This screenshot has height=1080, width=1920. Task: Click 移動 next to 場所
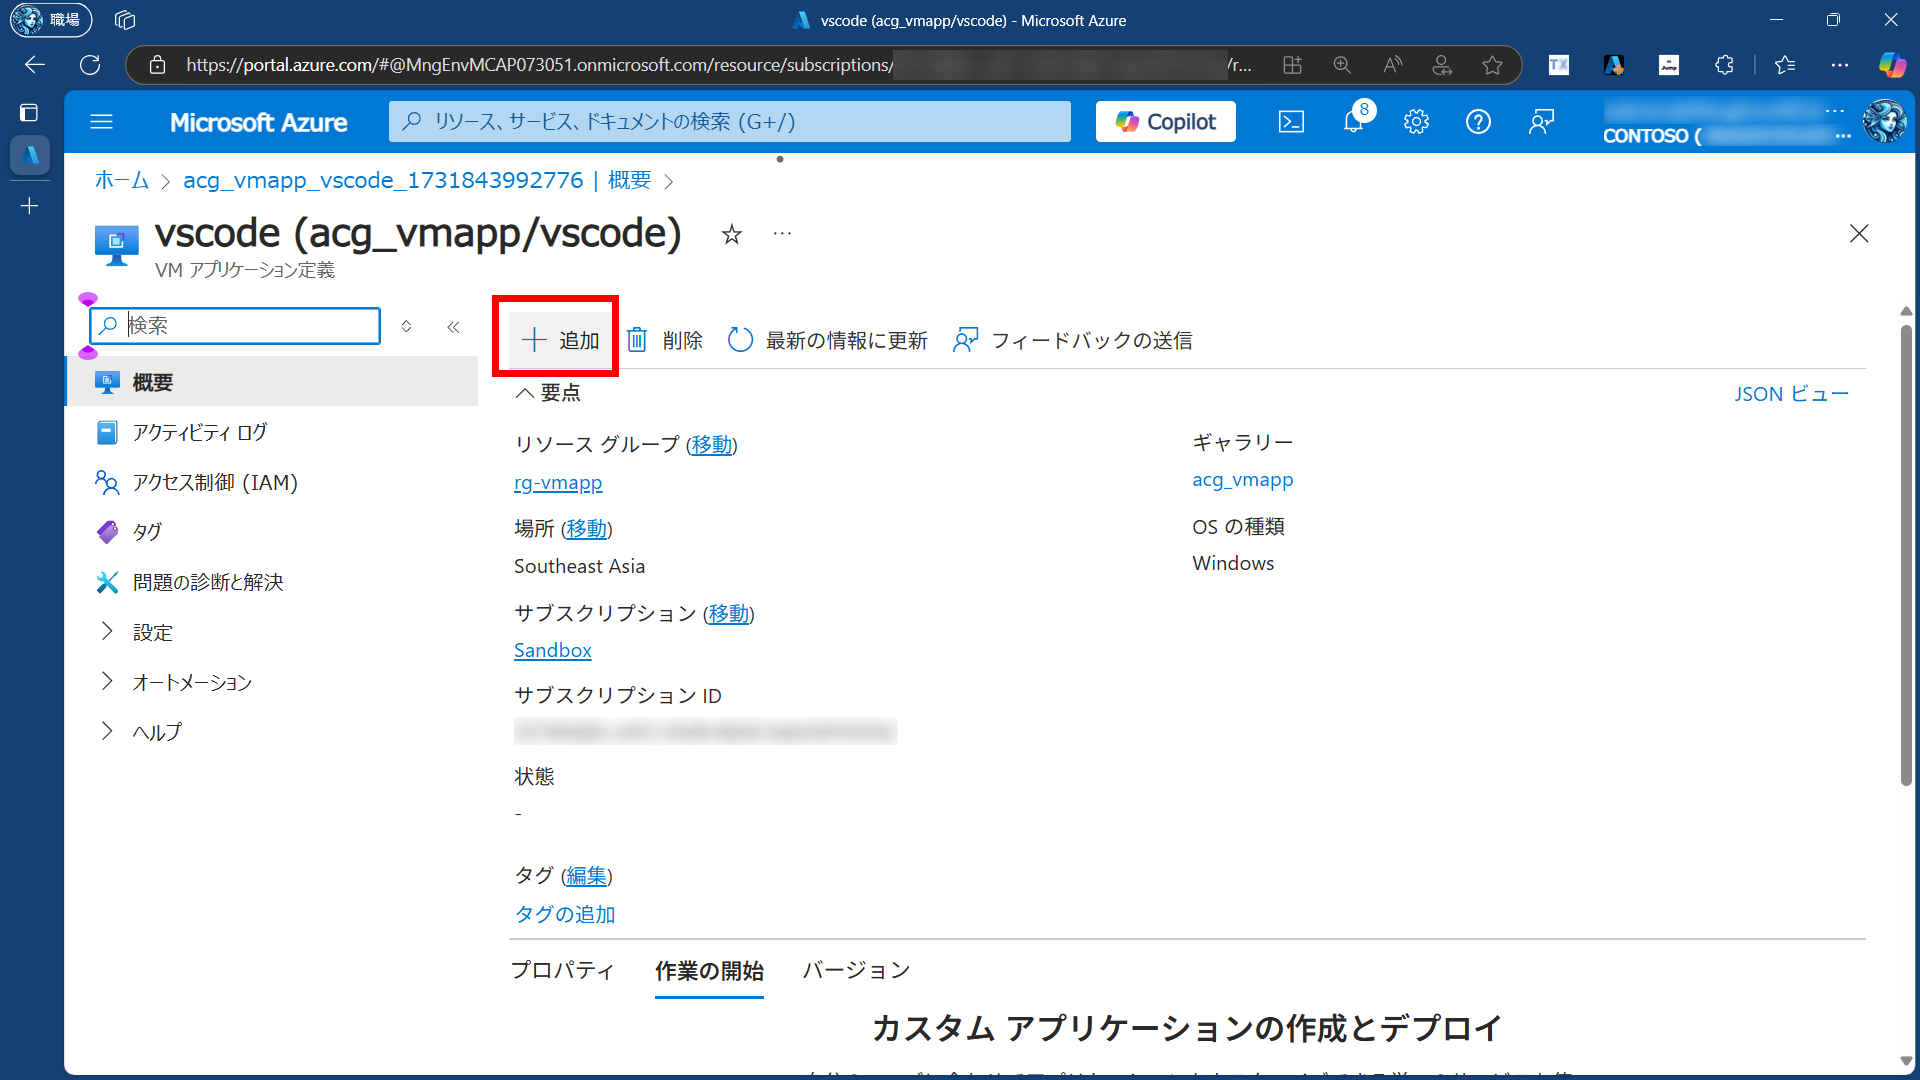[x=586, y=529]
